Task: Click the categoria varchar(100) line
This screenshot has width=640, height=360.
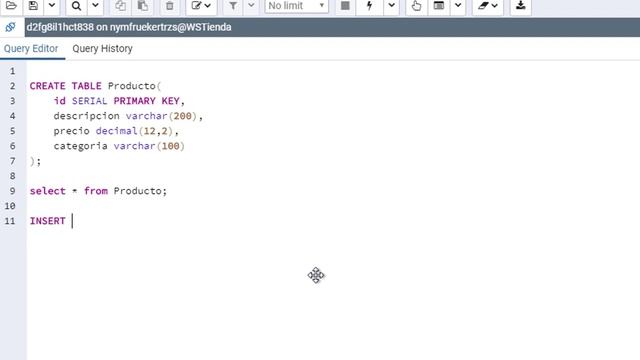Action: 119,146
